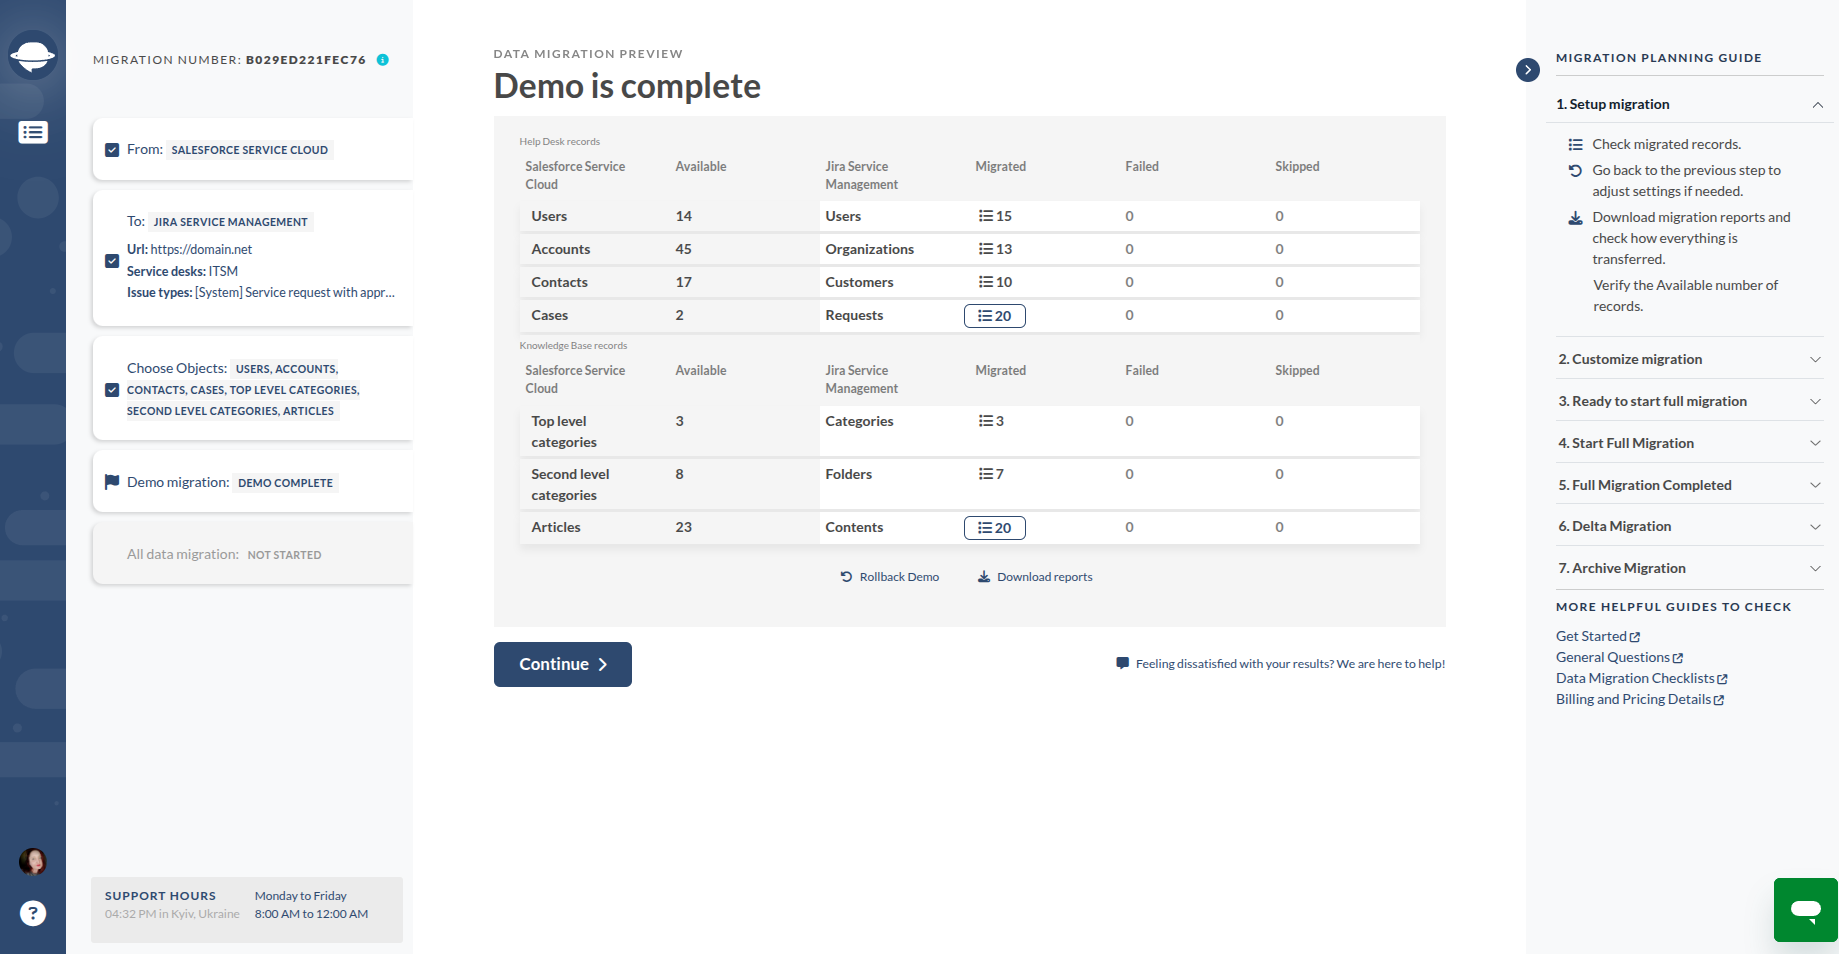The image size is (1839, 954).
Task: Expand Customize migration section
Action: 1690,359
